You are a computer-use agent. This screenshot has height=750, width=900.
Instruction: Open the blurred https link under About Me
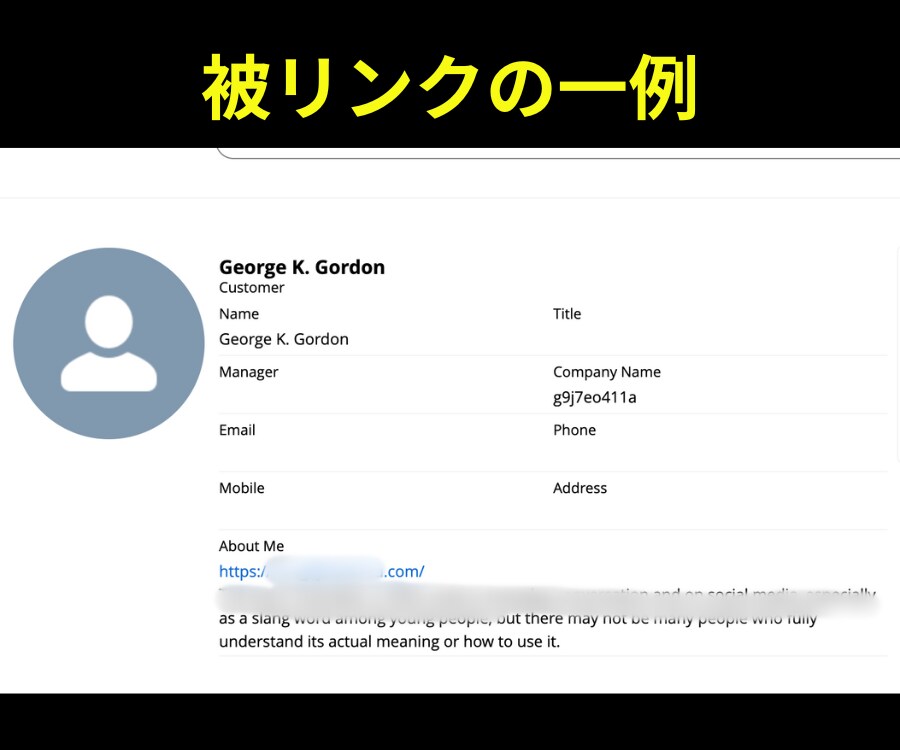pyautogui.click(x=321, y=571)
